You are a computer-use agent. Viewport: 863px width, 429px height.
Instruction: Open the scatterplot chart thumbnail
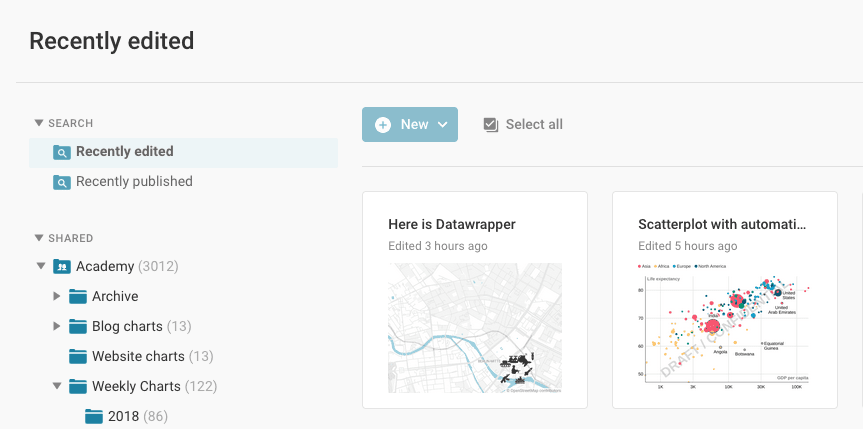tap(724, 328)
